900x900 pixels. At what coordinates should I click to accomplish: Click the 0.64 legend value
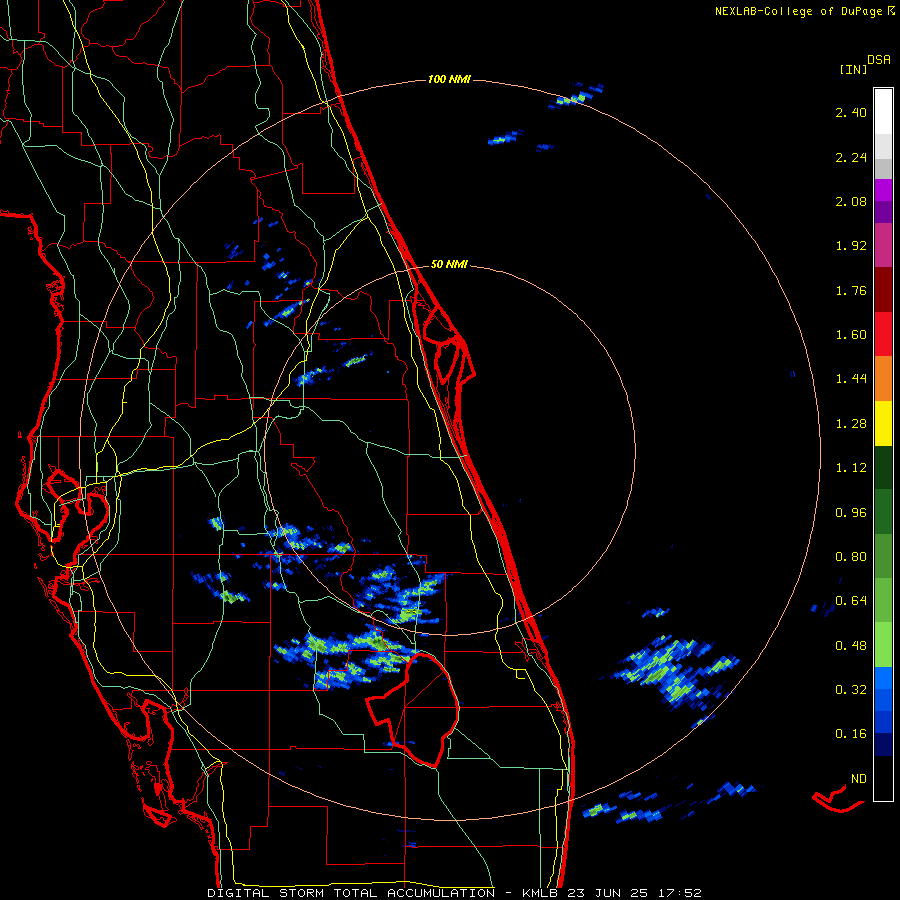851,601
